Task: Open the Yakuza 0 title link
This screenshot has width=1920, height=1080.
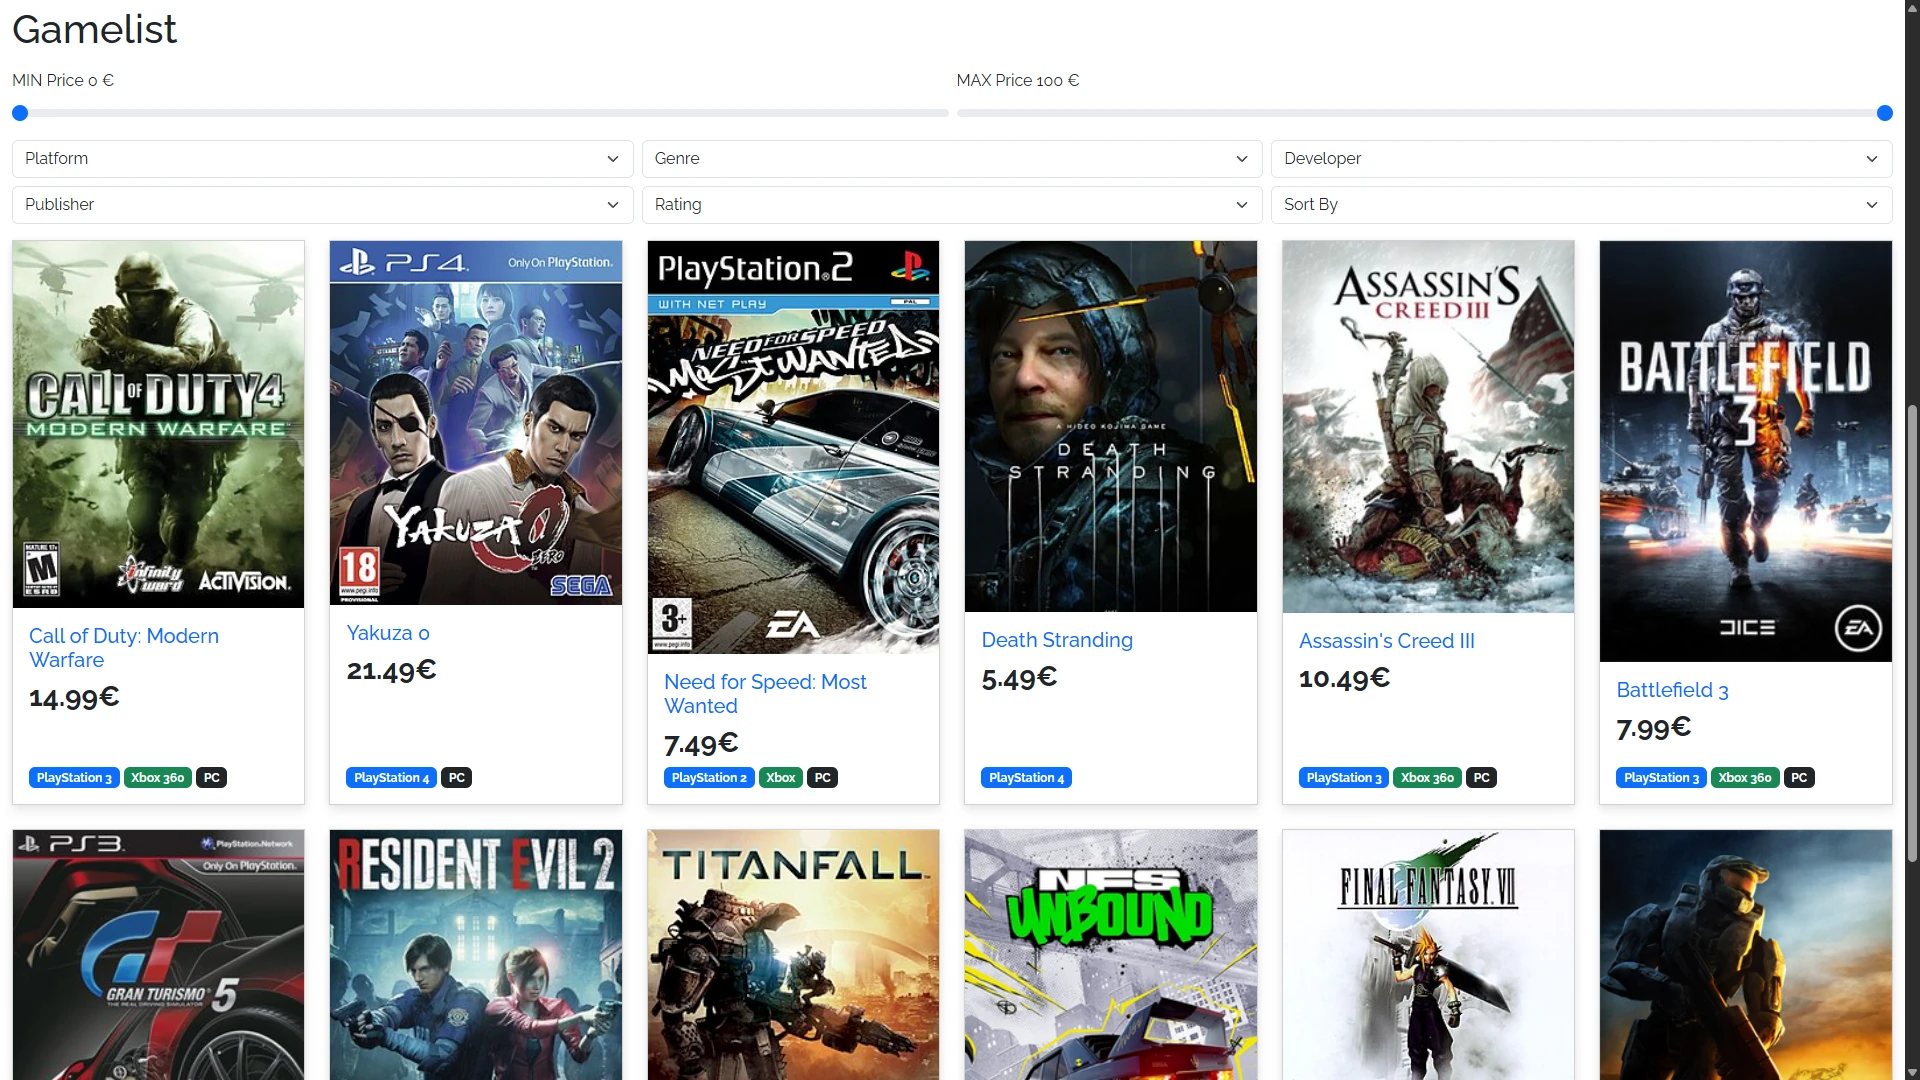Action: [388, 633]
